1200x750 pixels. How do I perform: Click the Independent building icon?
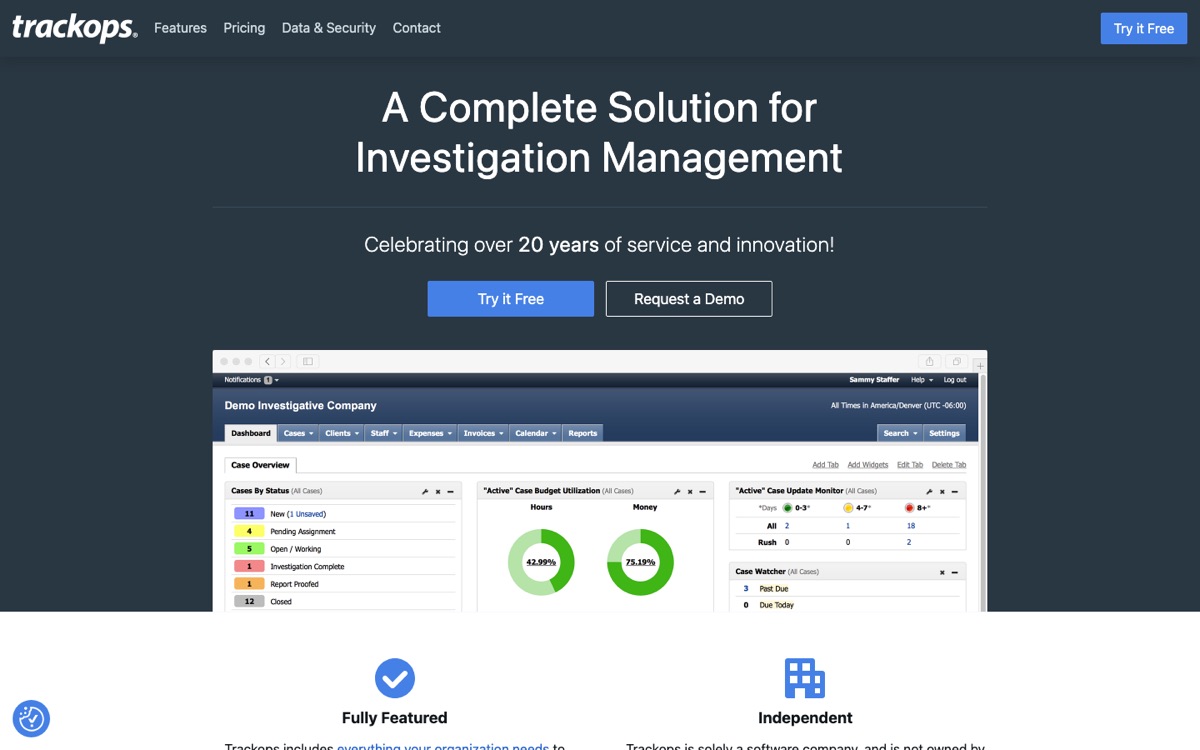click(805, 678)
